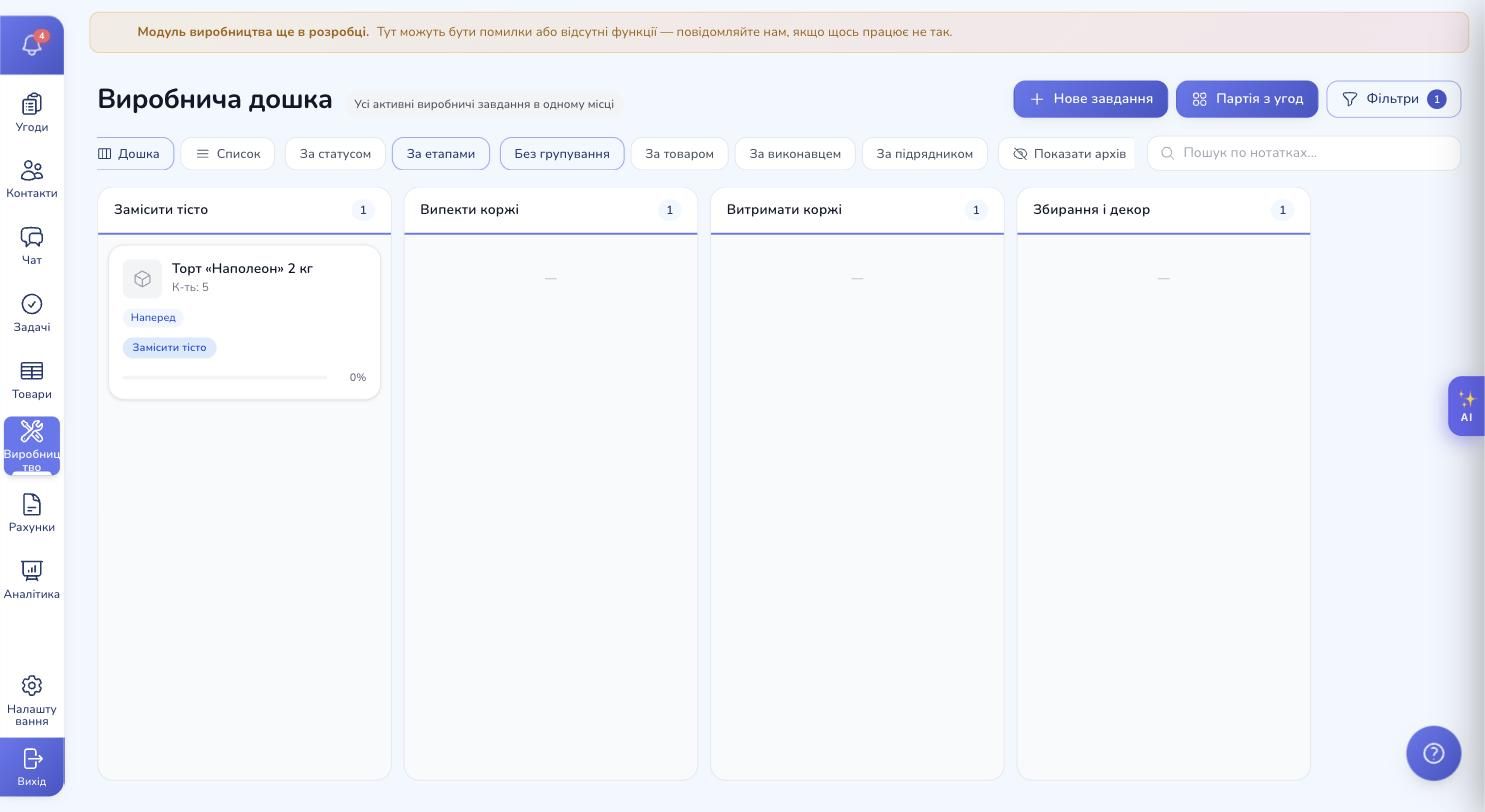Viewport: 1485px width, 812px height.
Task: Open Рахунки in the sidebar
Action: (32, 513)
